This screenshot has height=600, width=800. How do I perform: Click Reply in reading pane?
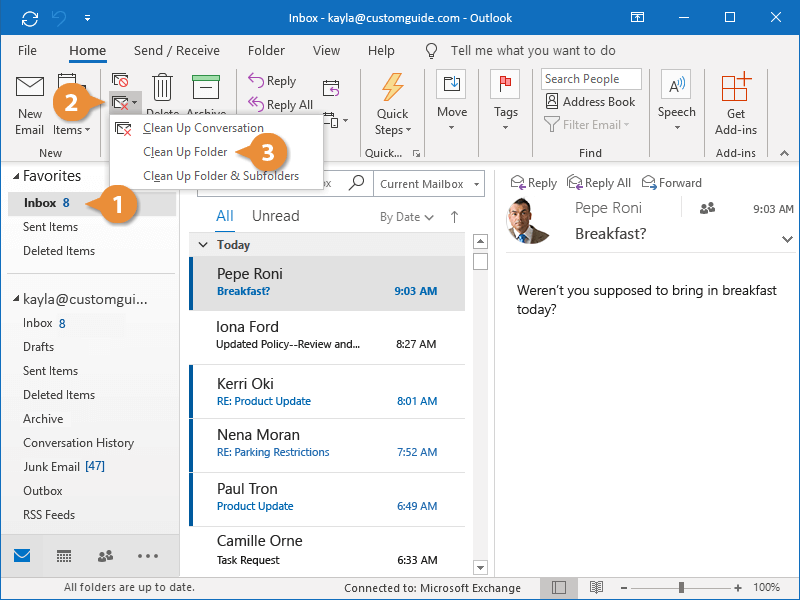pos(534,183)
